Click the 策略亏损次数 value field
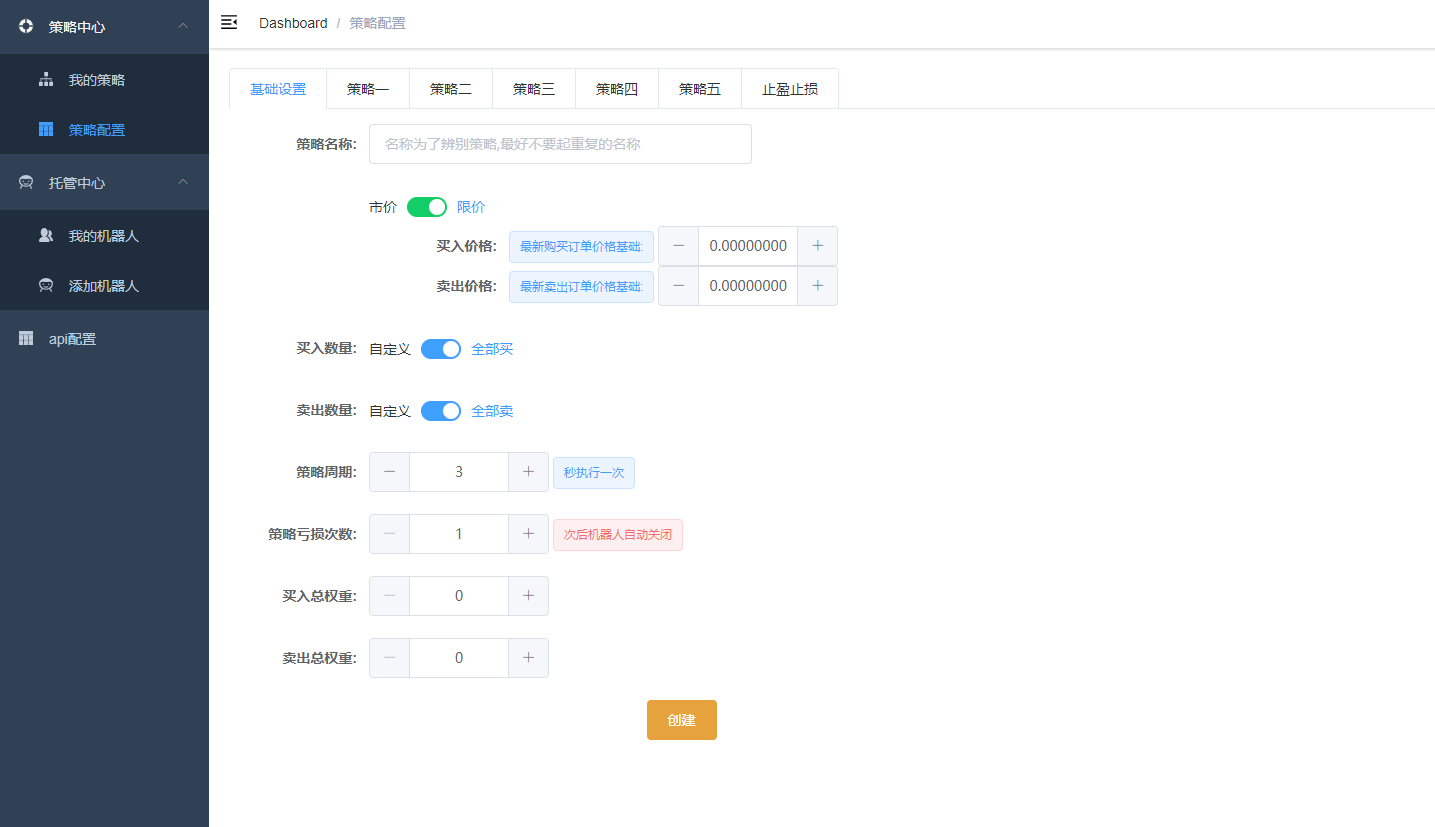The width and height of the screenshot is (1435, 827). coord(459,534)
